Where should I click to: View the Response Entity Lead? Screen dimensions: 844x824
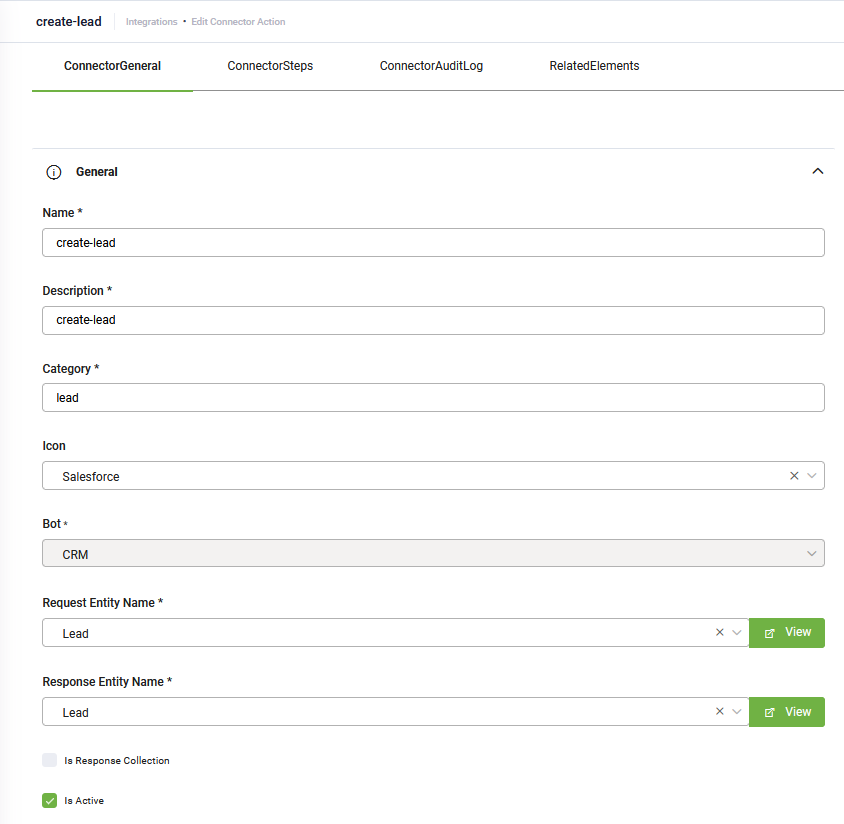pos(787,712)
